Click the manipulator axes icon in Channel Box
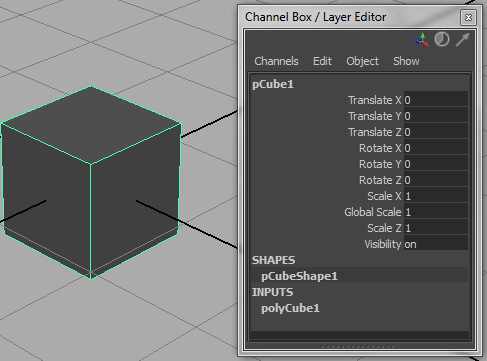The width and height of the screenshot is (487, 361). (x=421, y=40)
